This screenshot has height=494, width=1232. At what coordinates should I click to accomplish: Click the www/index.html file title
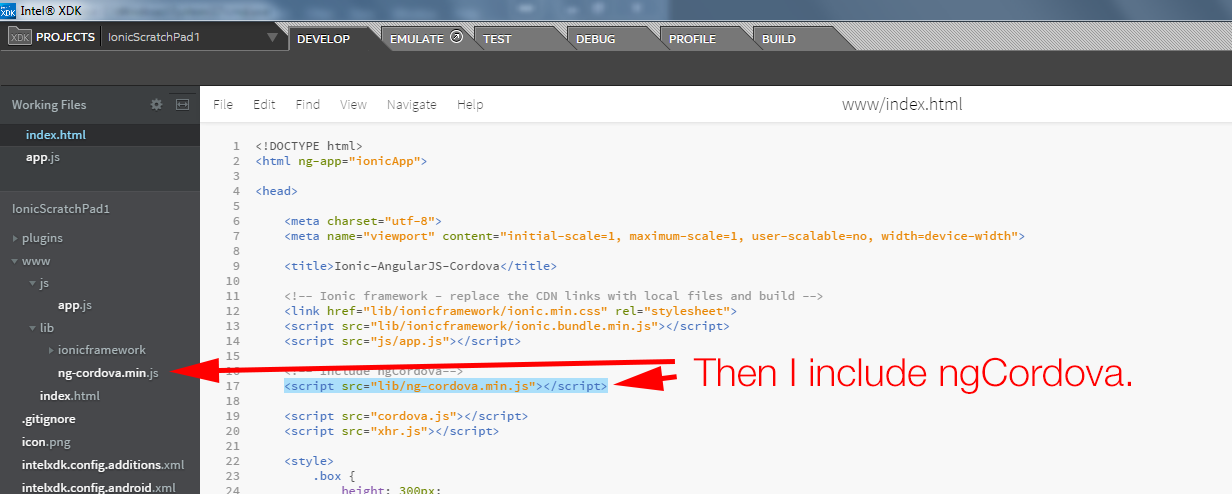(x=902, y=104)
